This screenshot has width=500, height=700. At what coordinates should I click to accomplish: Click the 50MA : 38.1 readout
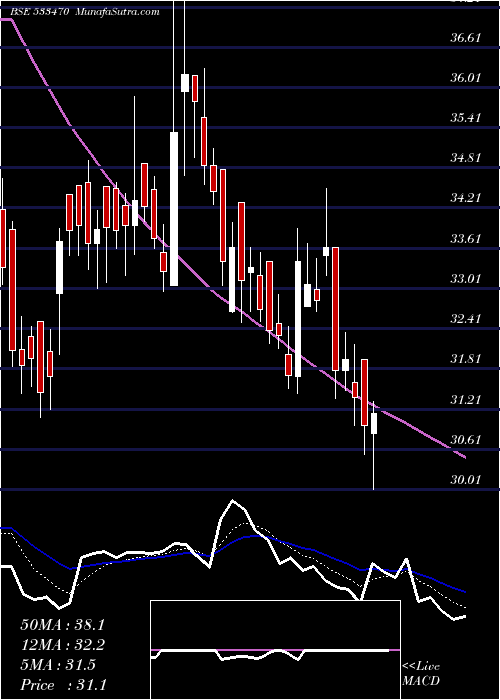62,625
